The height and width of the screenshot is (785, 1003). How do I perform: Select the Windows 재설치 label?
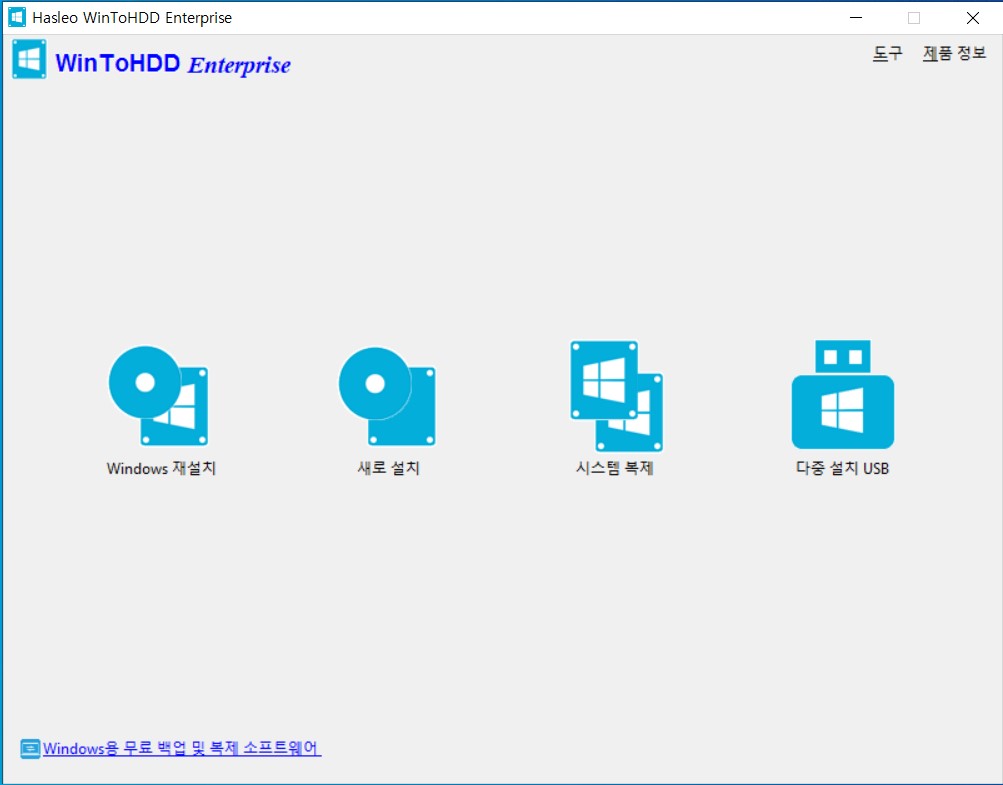pos(161,468)
